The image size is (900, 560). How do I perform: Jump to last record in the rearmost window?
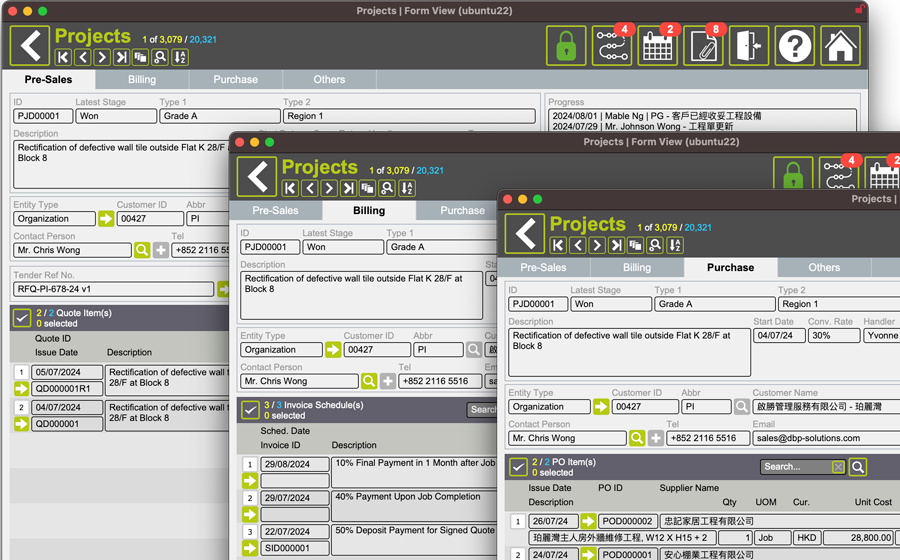(x=121, y=58)
